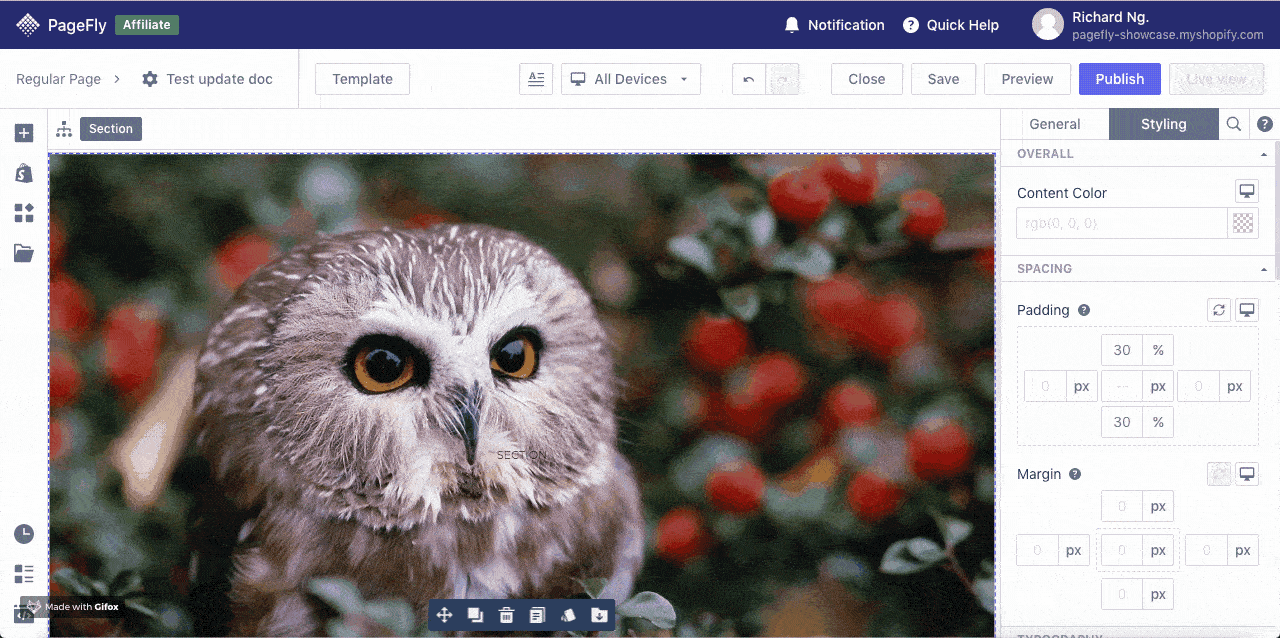Open the Add Element panel in the left sidebar
Image resolution: width=1280 pixels, height=638 pixels.
click(24, 133)
